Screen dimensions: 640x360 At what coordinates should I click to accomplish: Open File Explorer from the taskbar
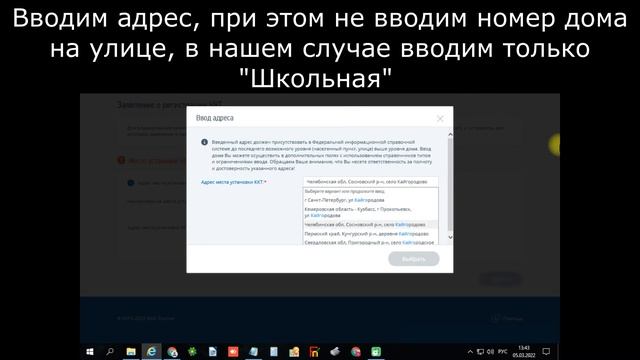[x=131, y=351]
